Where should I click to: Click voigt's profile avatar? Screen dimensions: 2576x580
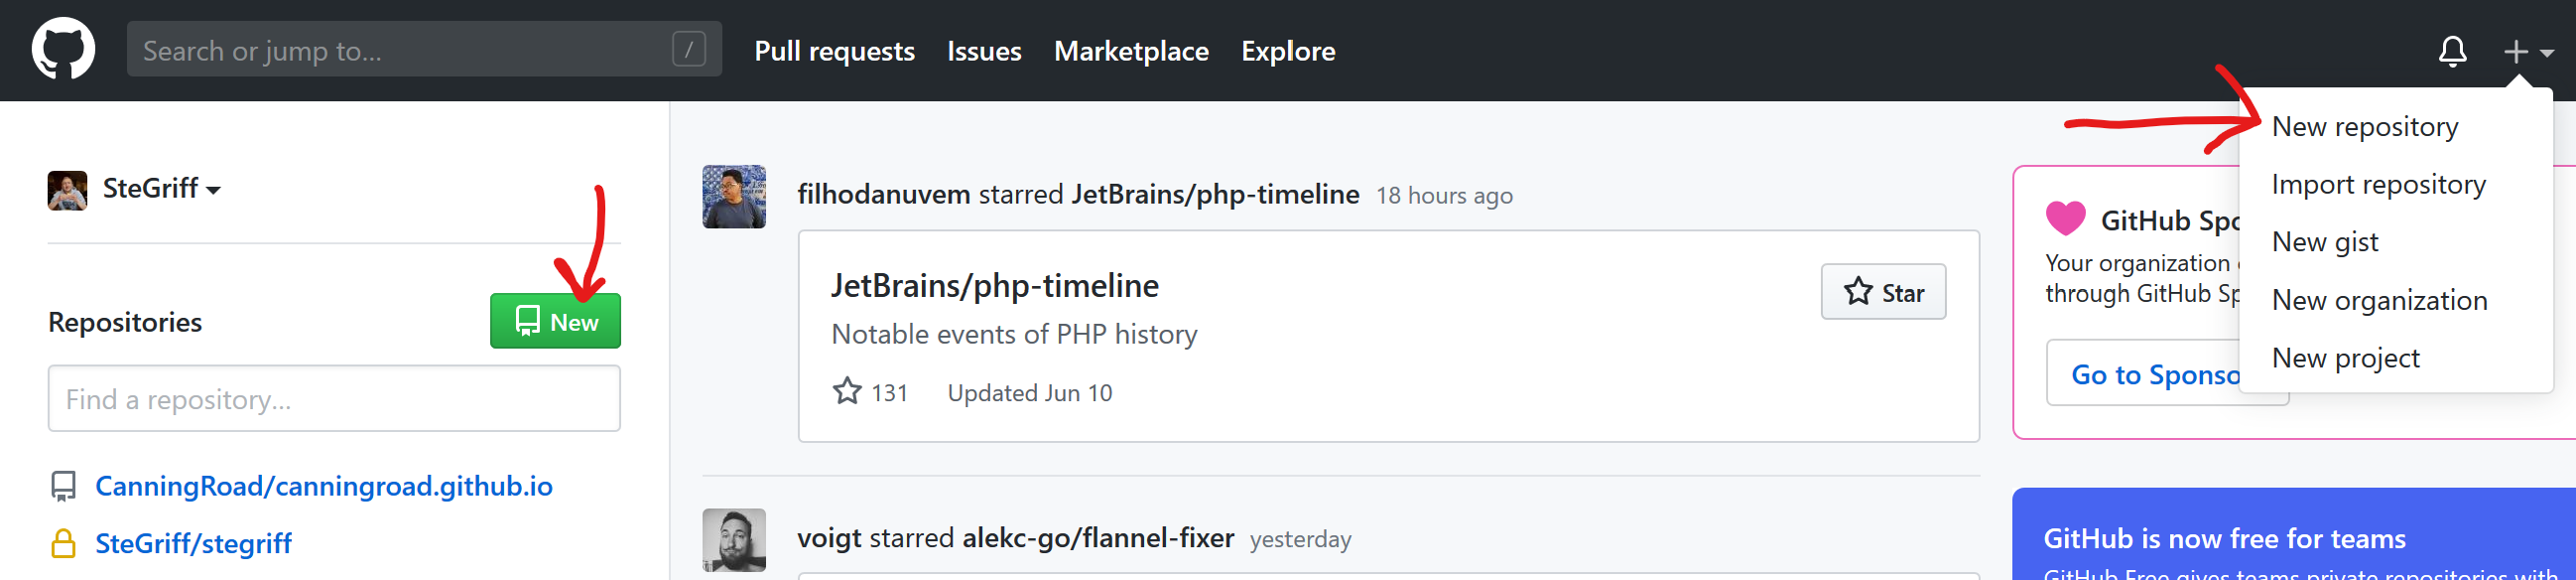tap(734, 540)
